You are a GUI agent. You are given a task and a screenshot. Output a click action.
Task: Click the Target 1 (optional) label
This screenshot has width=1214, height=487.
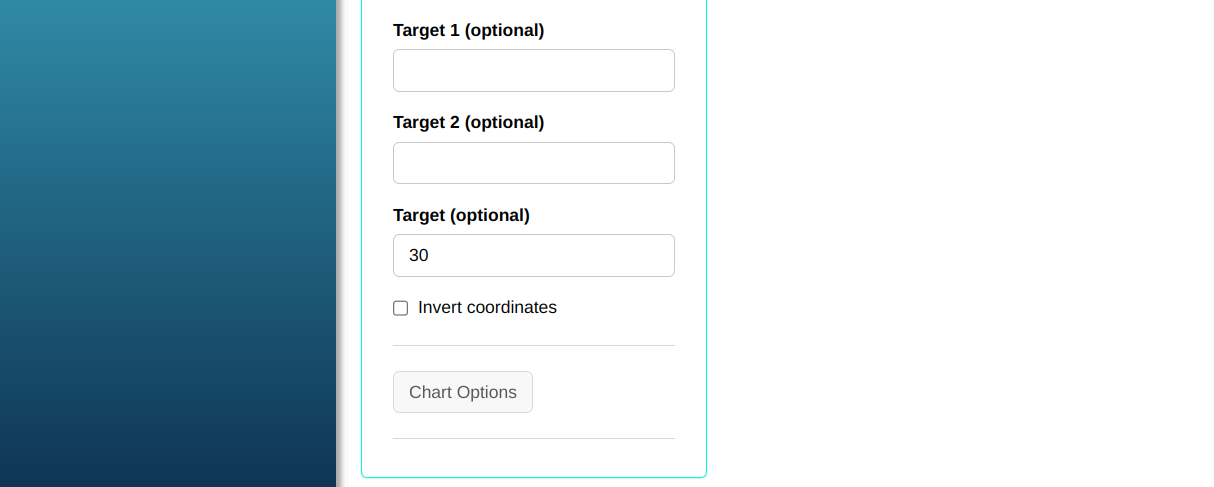[468, 30]
